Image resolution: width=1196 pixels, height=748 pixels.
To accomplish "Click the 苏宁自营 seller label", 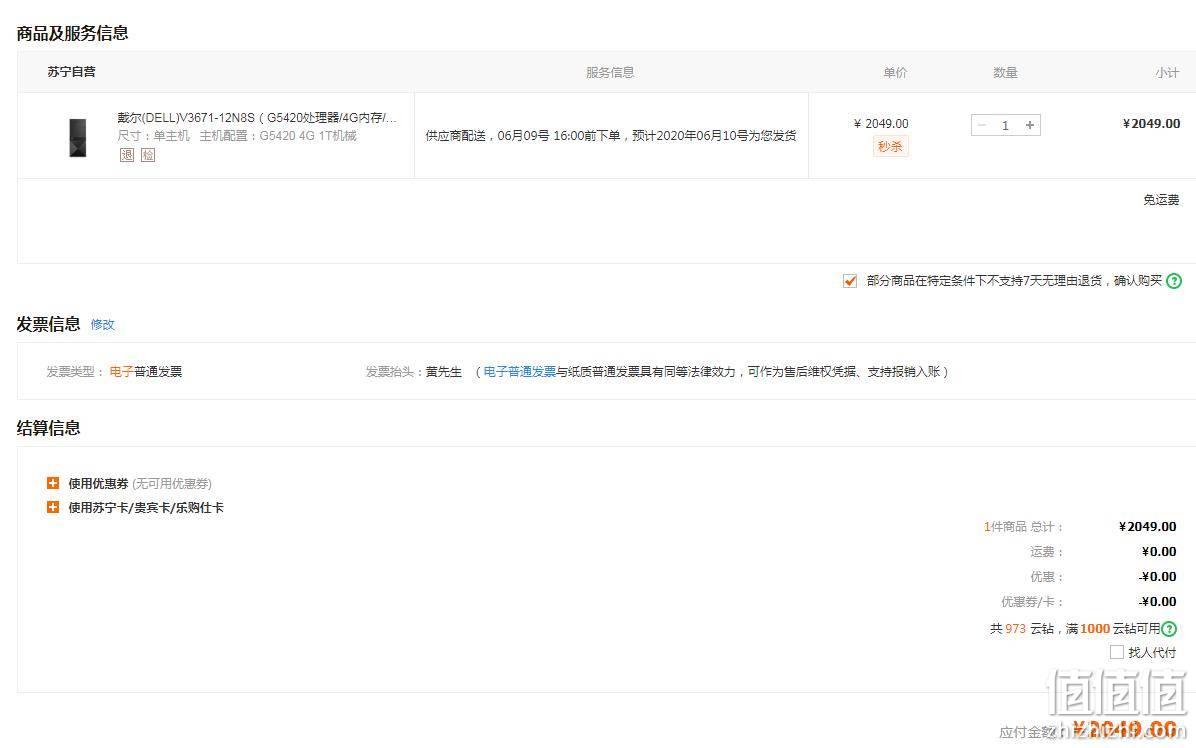I will tap(72, 72).
